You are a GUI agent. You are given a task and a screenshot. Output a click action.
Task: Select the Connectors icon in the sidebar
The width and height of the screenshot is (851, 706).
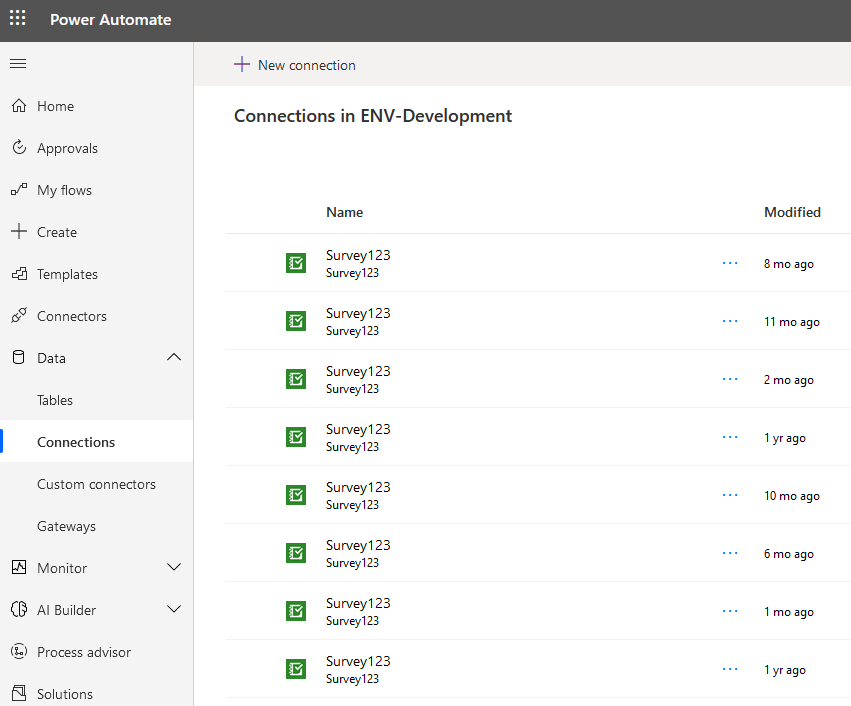point(20,315)
